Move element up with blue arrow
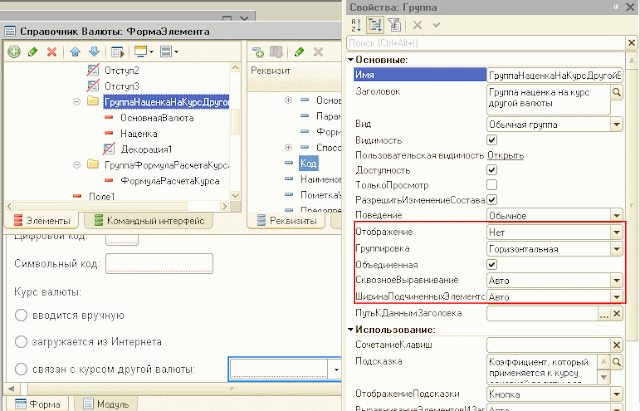This screenshot has width=640, height=411. (75, 52)
